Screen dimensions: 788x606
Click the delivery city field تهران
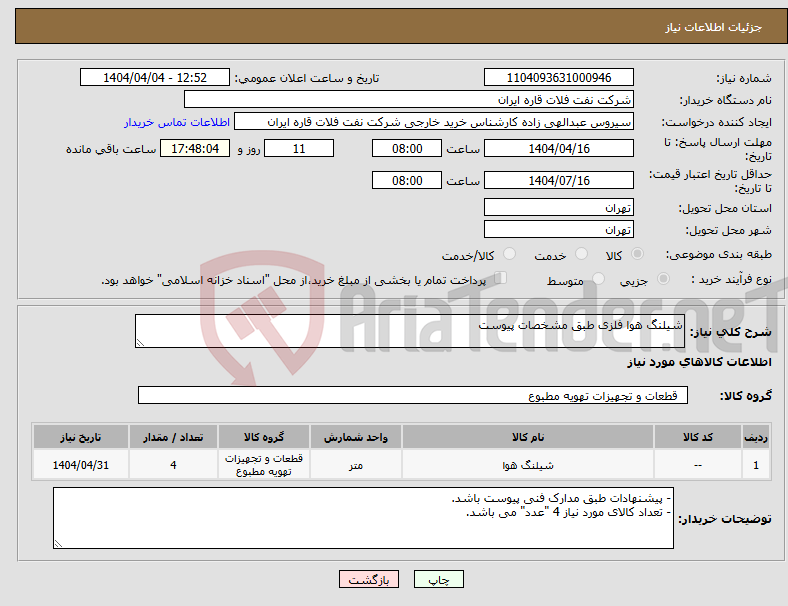pos(558,229)
